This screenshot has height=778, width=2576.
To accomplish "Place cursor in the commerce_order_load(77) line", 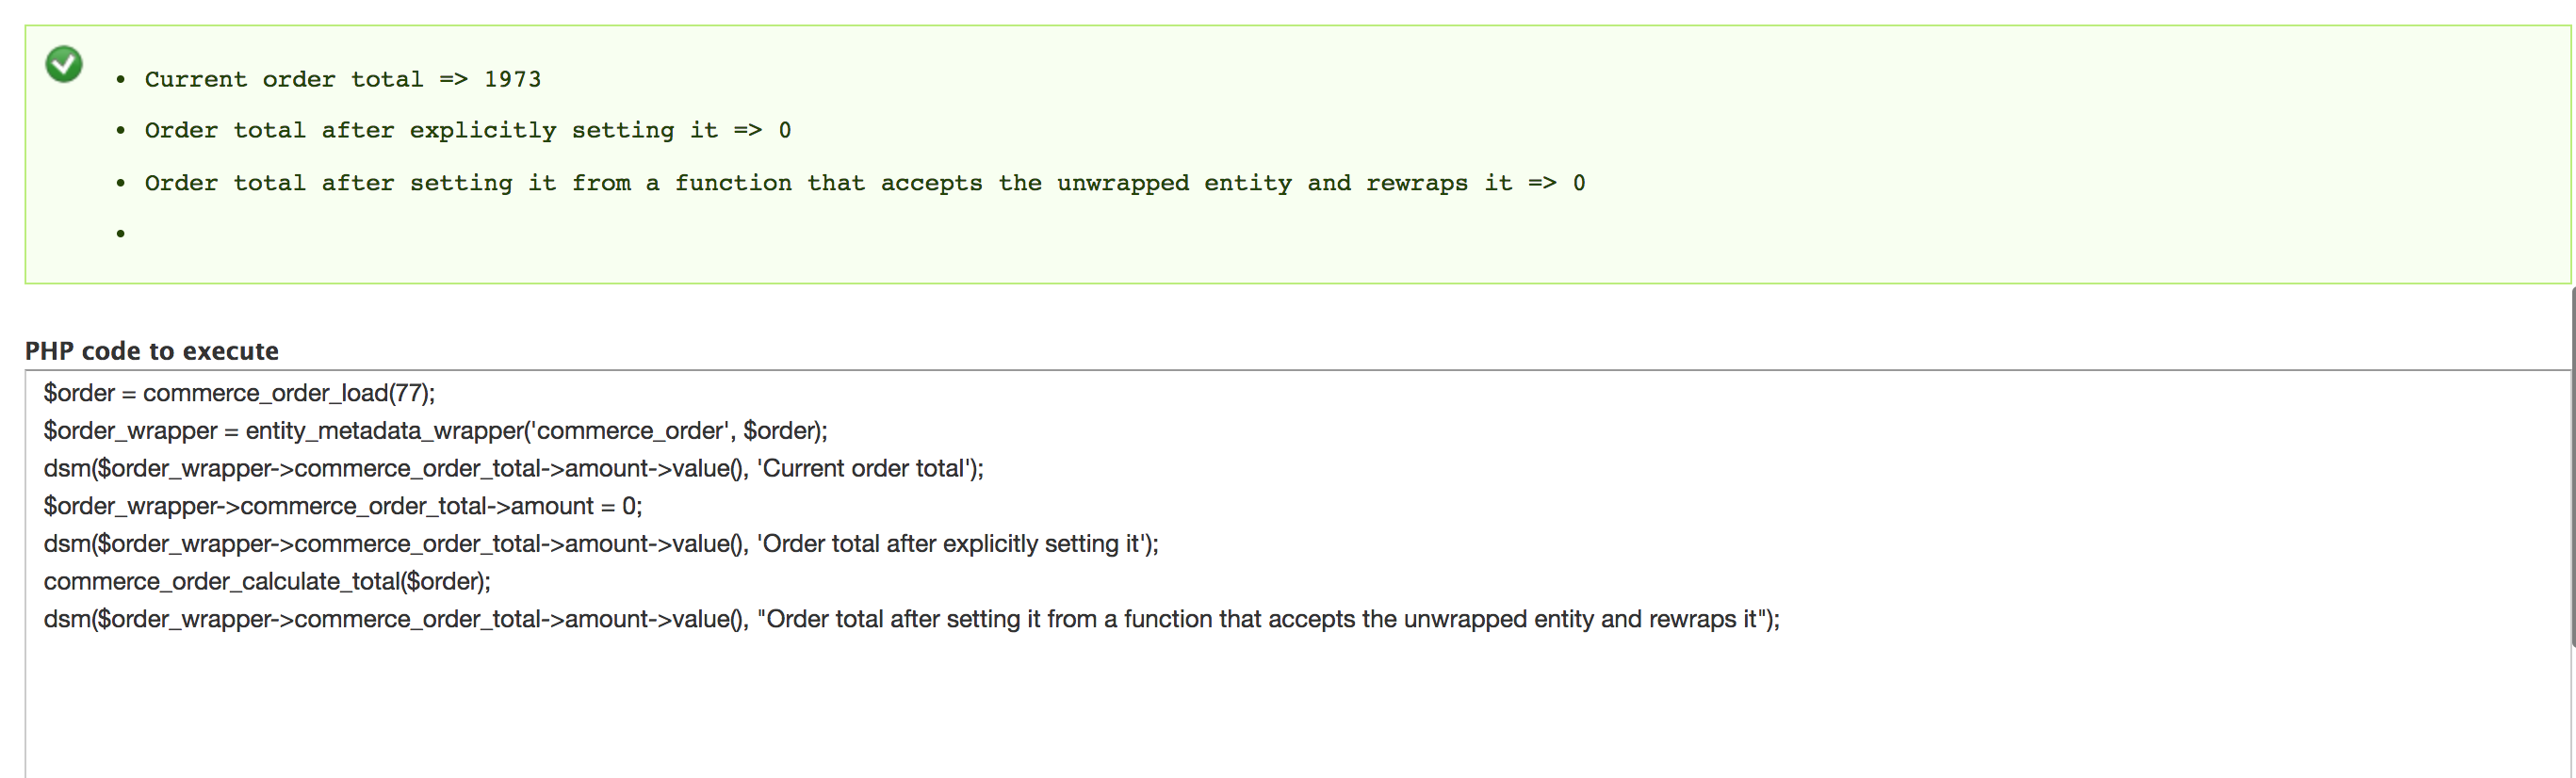I will [239, 393].
